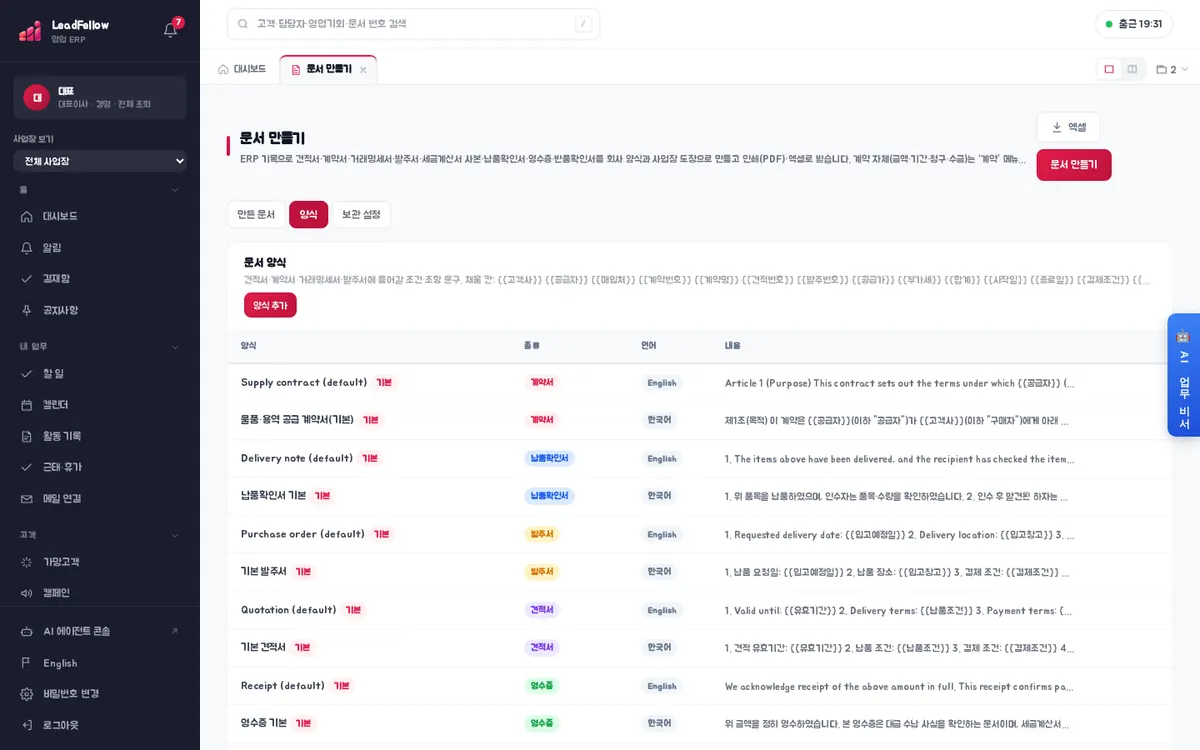The height and width of the screenshot is (750, 1200).
Task: Open 가망고객 in the sidebar
Action: click(x=100, y=562)
